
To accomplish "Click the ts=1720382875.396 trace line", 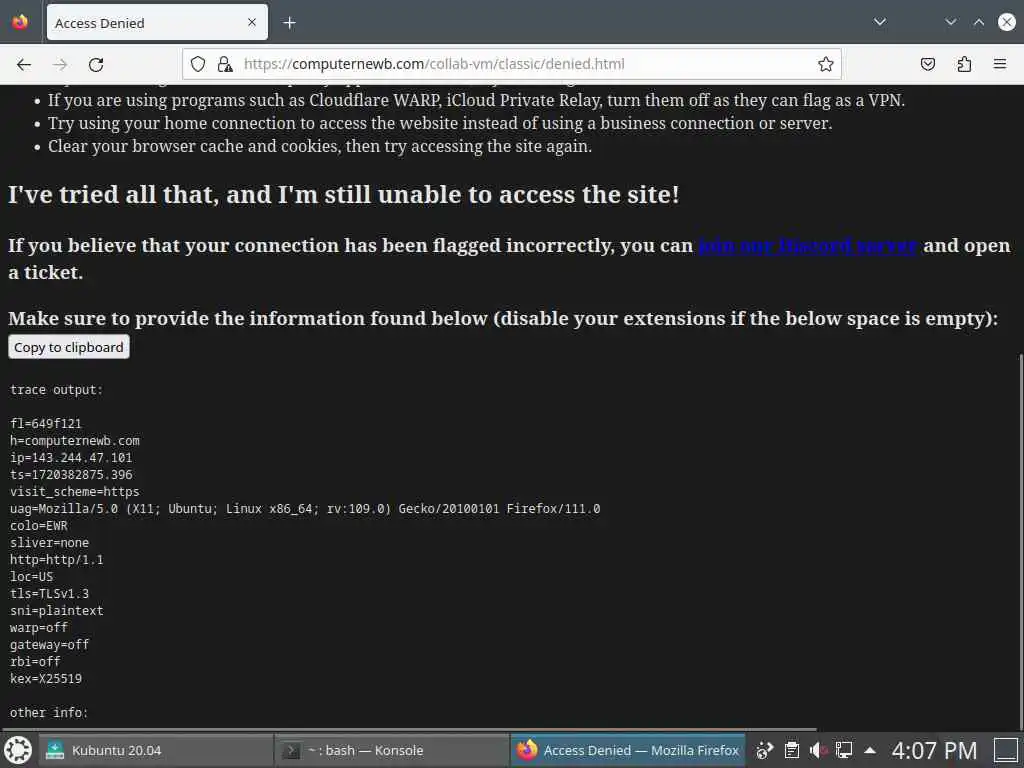I will coord(71,475).
